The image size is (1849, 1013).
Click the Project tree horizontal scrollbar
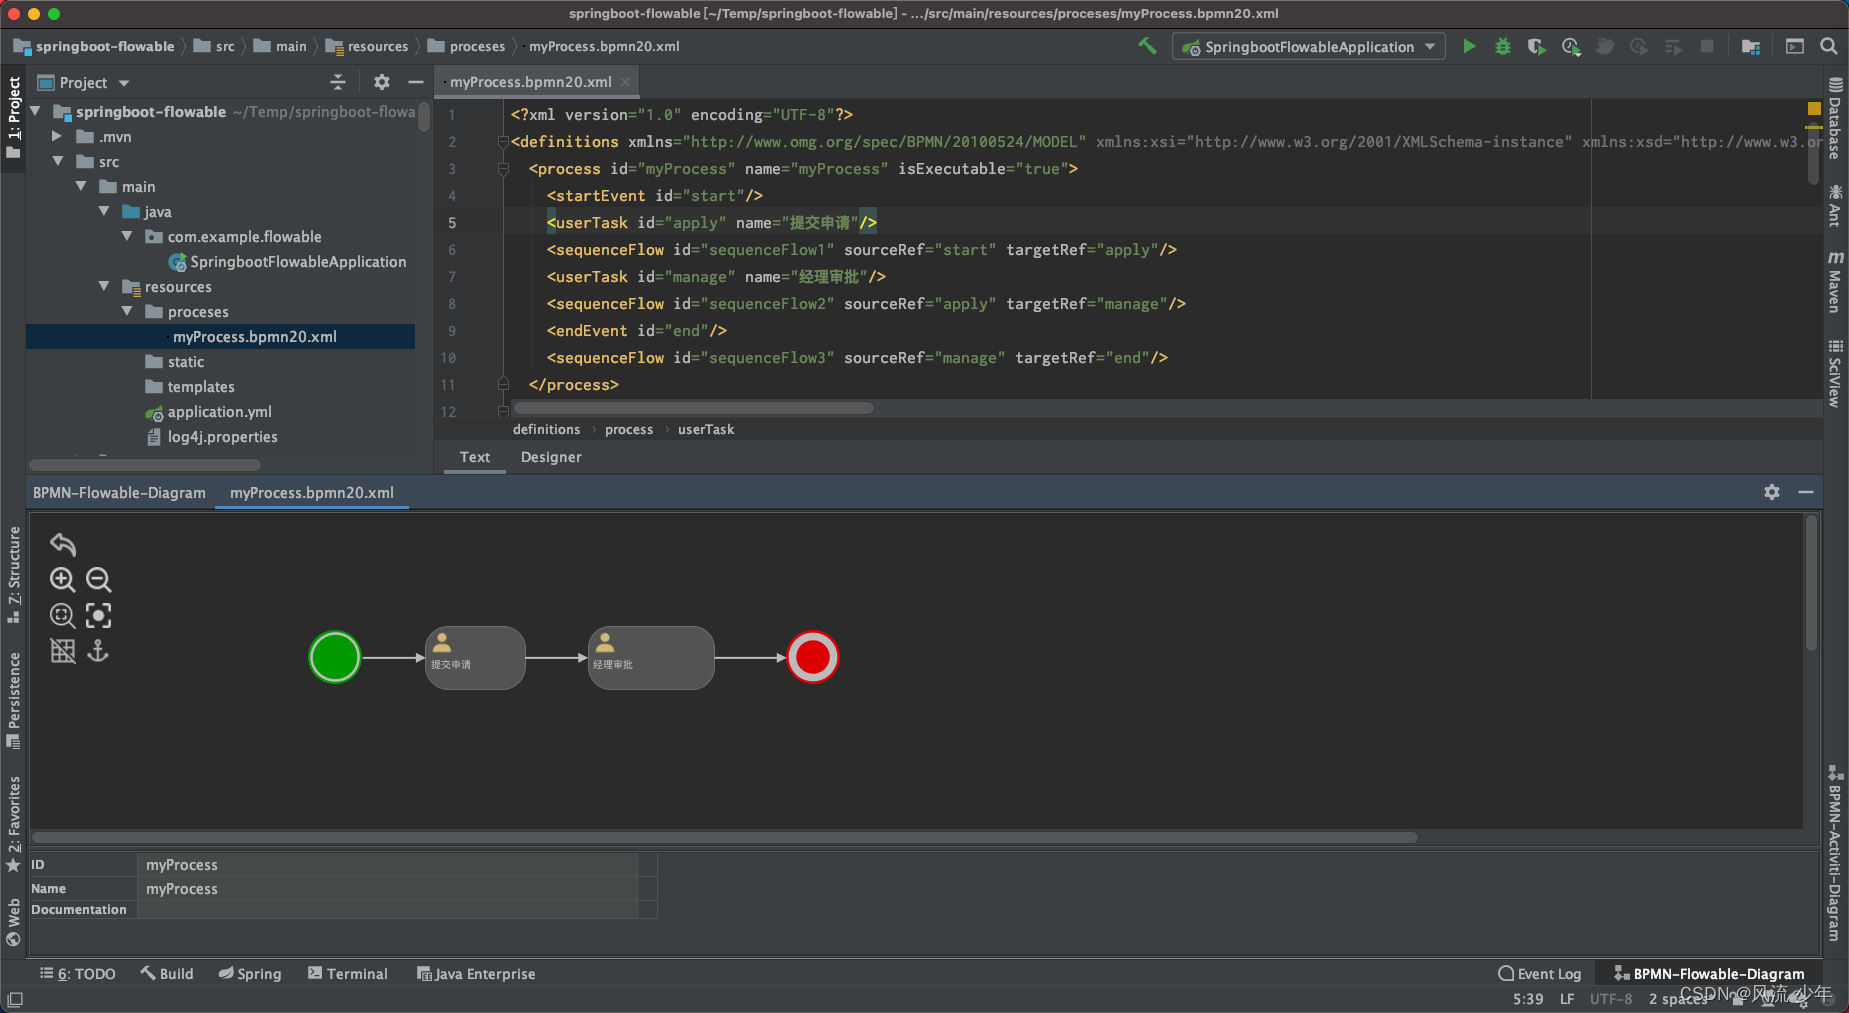point(145,465)
